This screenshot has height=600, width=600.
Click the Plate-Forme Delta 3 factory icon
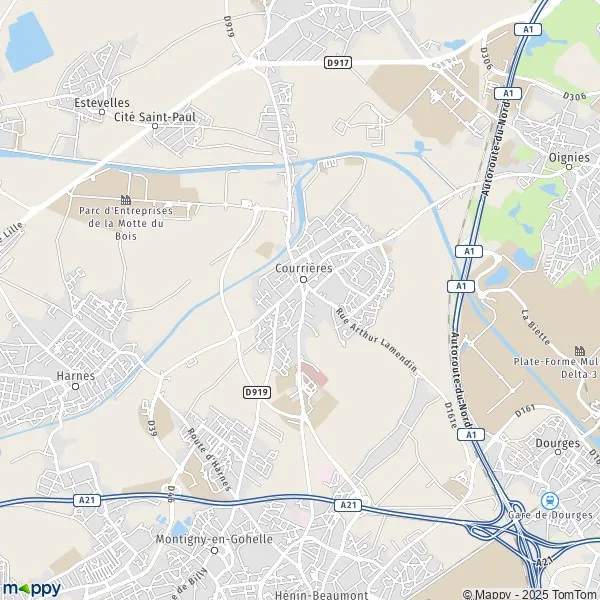click(580, 350)
